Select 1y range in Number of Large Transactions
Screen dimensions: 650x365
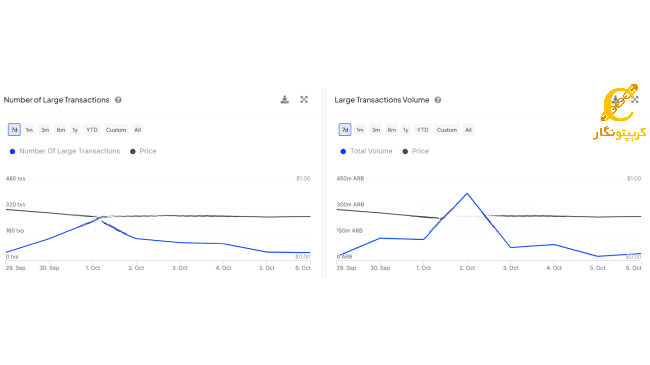pos(75,130)
